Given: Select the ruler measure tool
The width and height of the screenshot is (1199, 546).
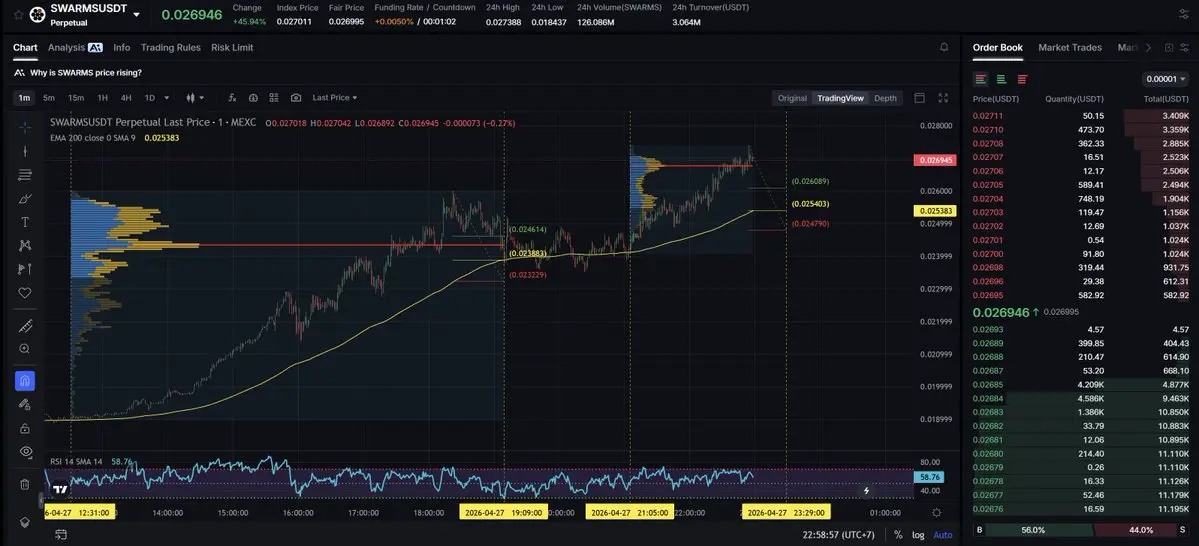Looking at the screenshot, I should [24, 326].
